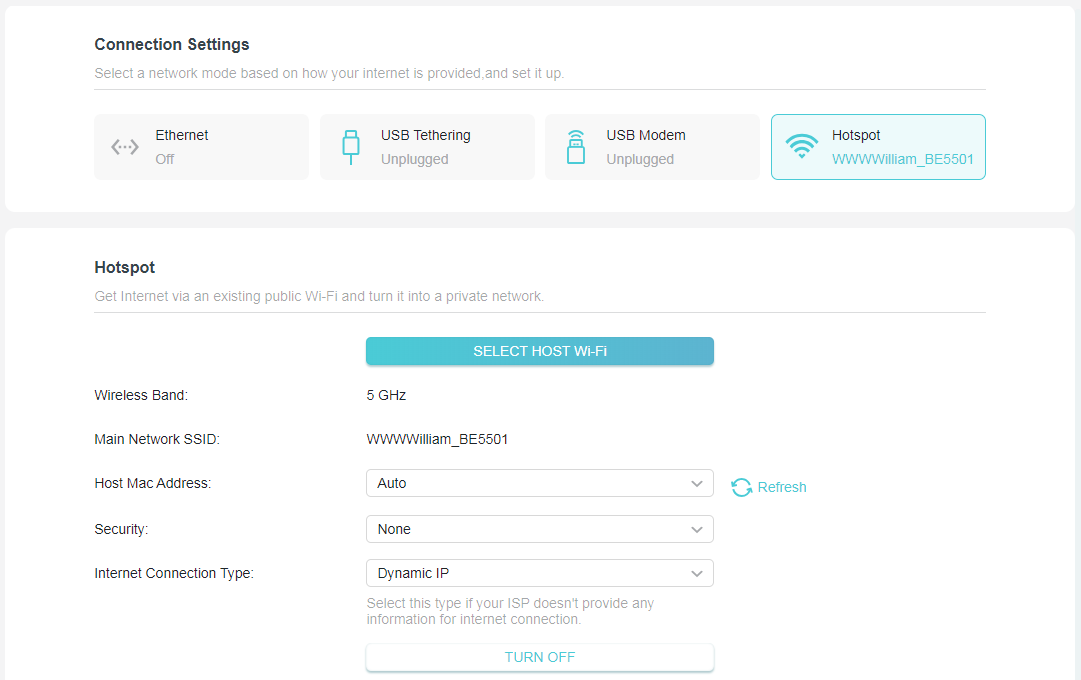
Task: Click the Refresh link text
Action: [782, 487]
